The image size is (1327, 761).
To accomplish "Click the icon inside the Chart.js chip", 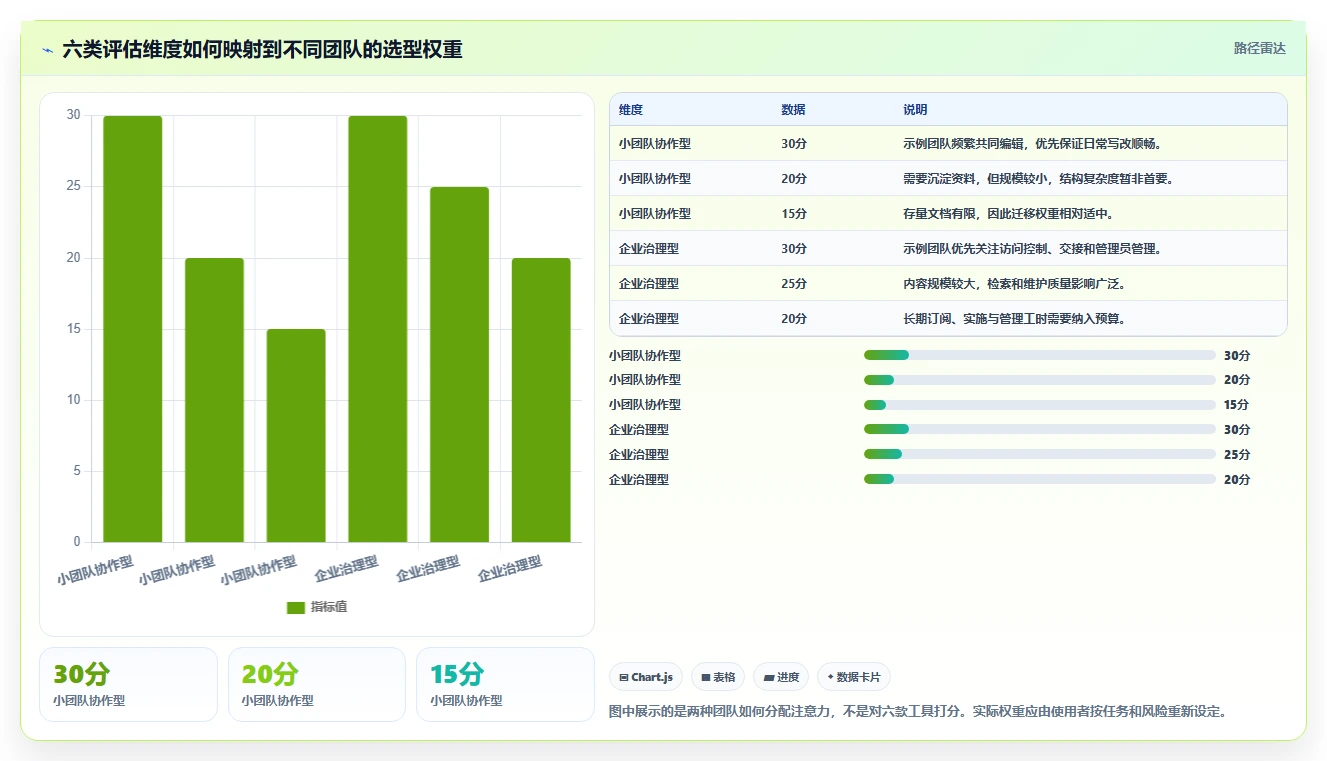I will point(624,677).
